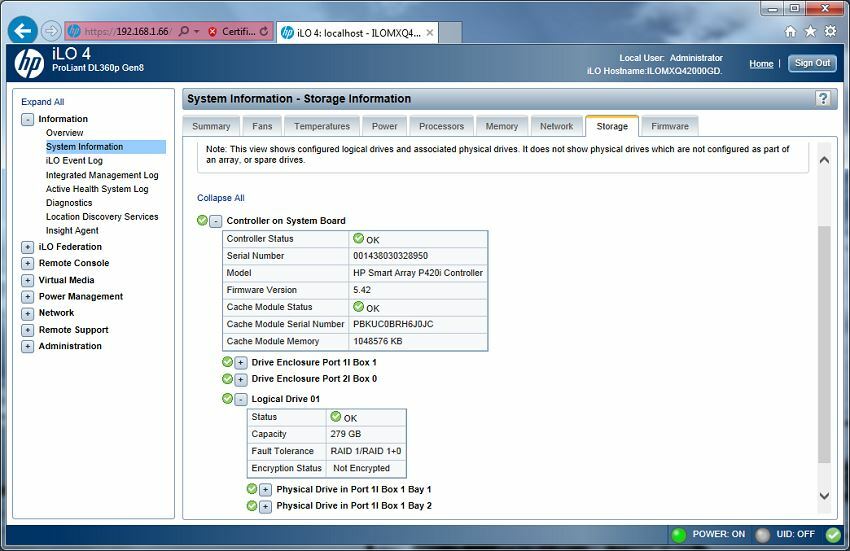Open browser home page icon
The width and height of the screenshot is (850, 551).
click(790, 31)
